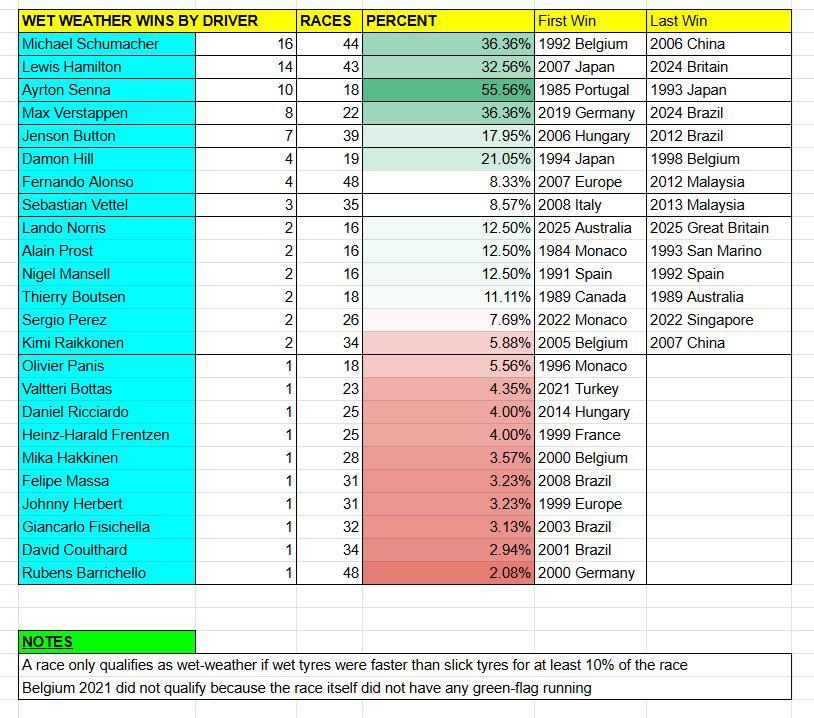814x718 pixels.
Task: Click the Michael Schumacher name cell
Action: coord(90,44)
